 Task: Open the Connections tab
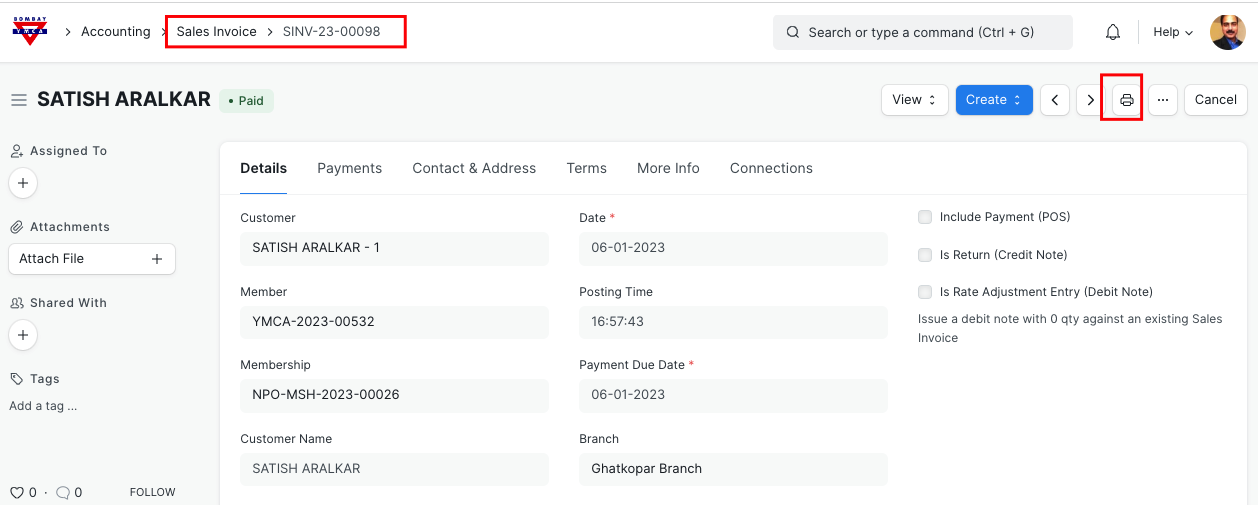(x=771, y=168)
